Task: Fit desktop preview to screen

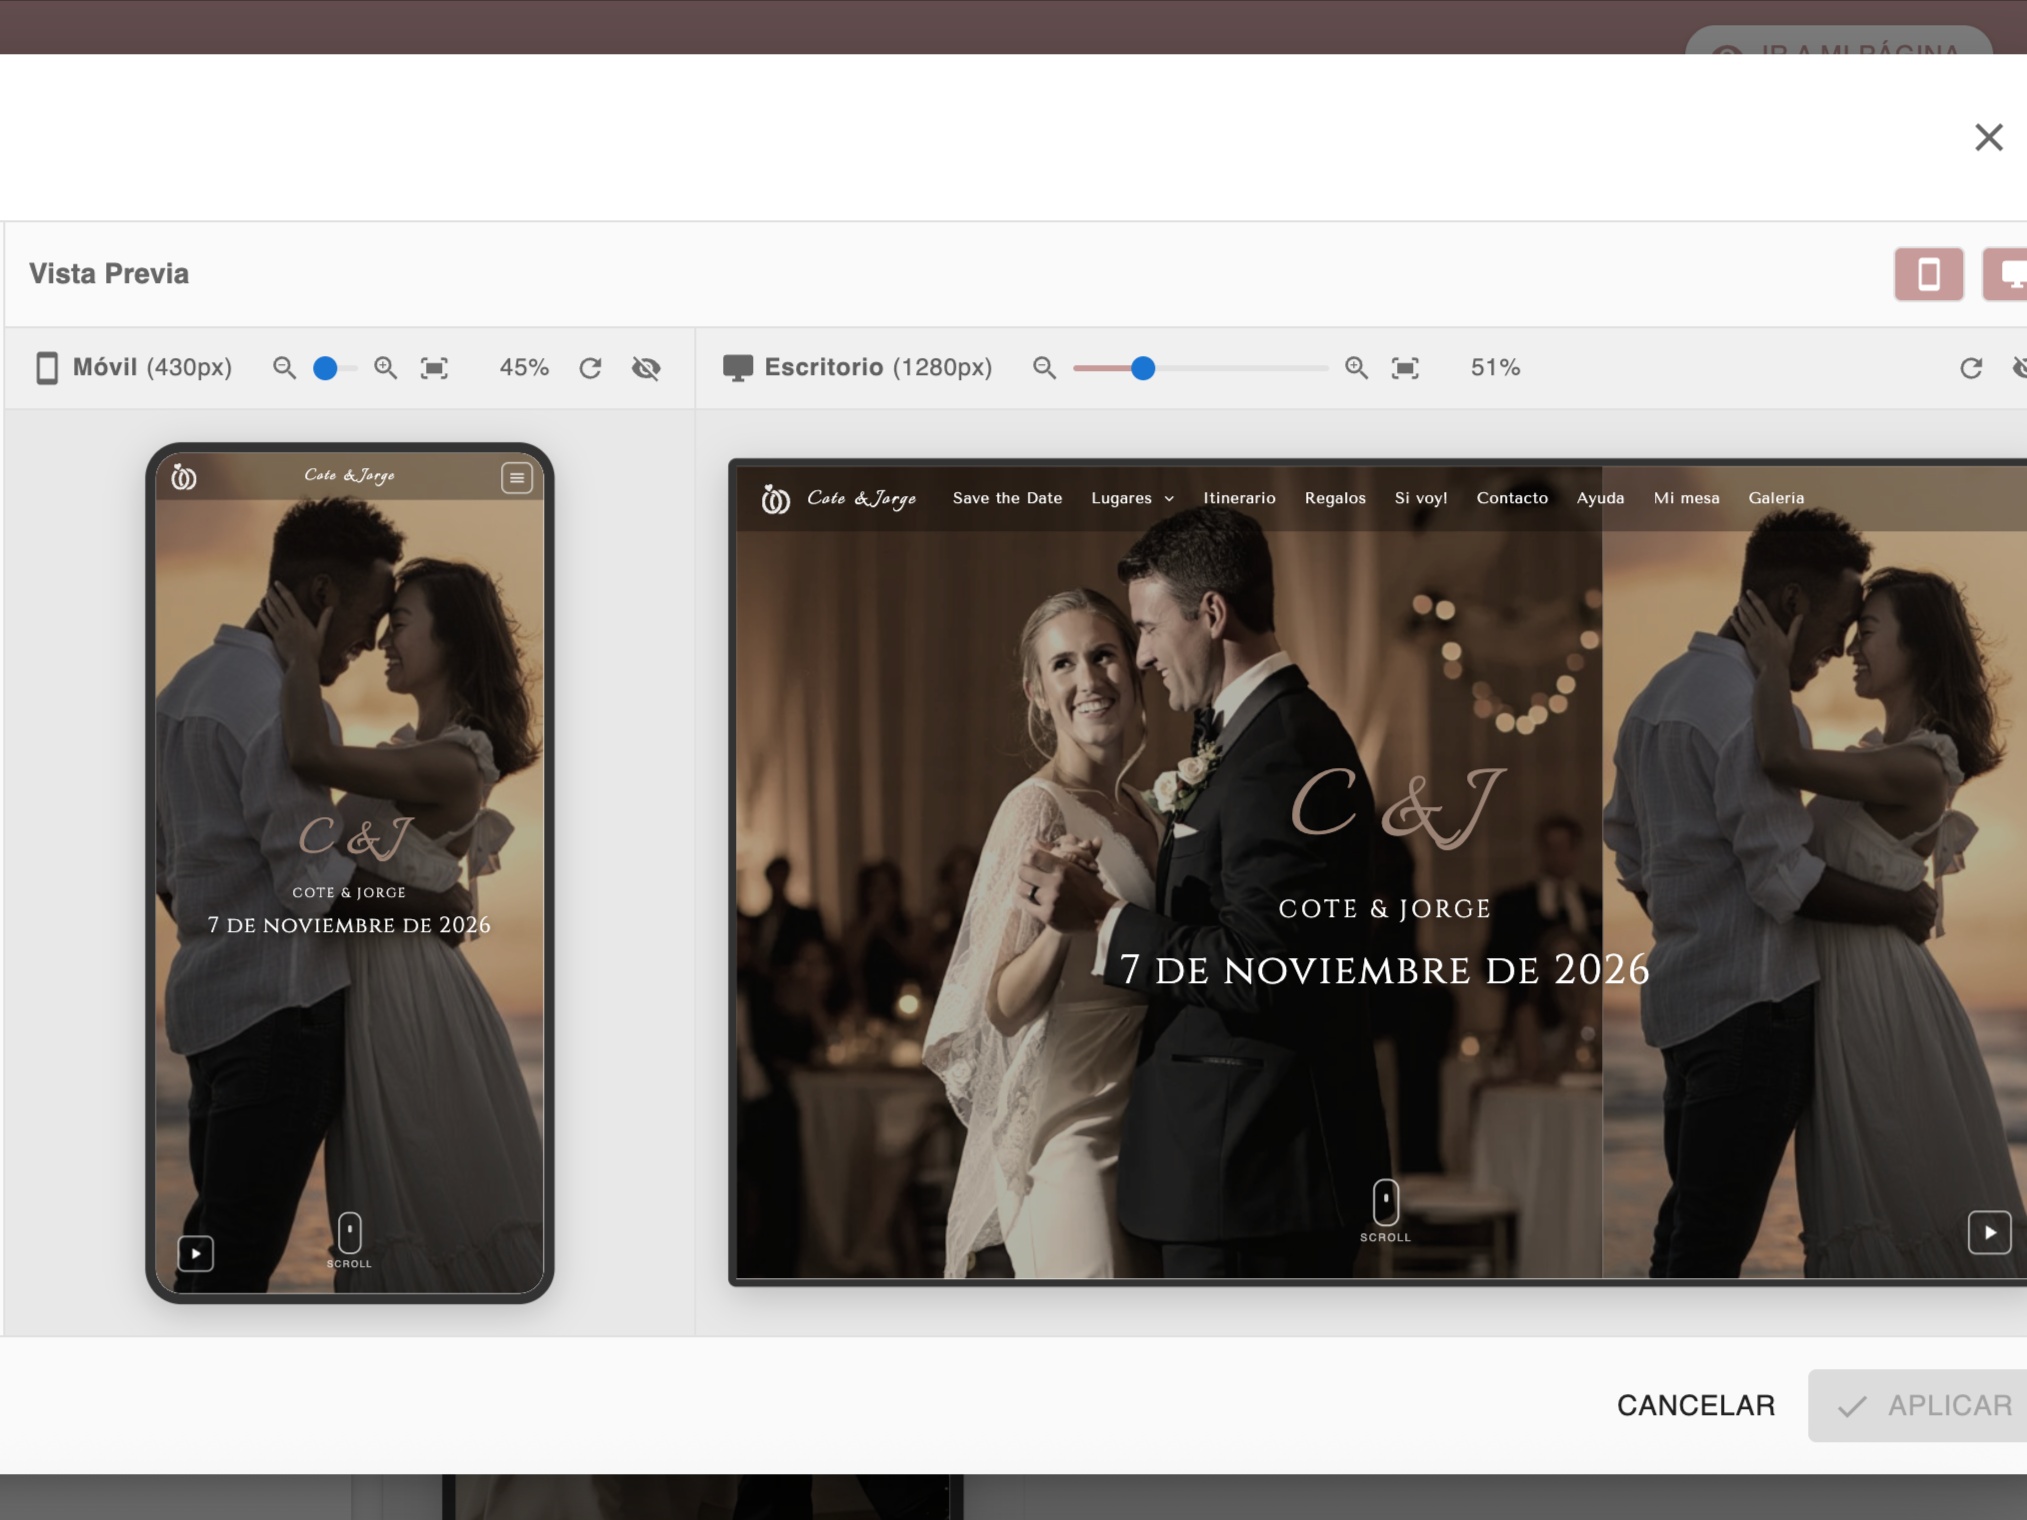Action: coord(1405,368)
